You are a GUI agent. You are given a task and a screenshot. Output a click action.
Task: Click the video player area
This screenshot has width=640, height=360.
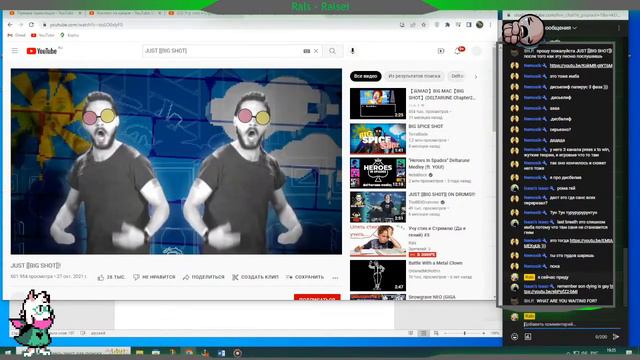point(176,161)
